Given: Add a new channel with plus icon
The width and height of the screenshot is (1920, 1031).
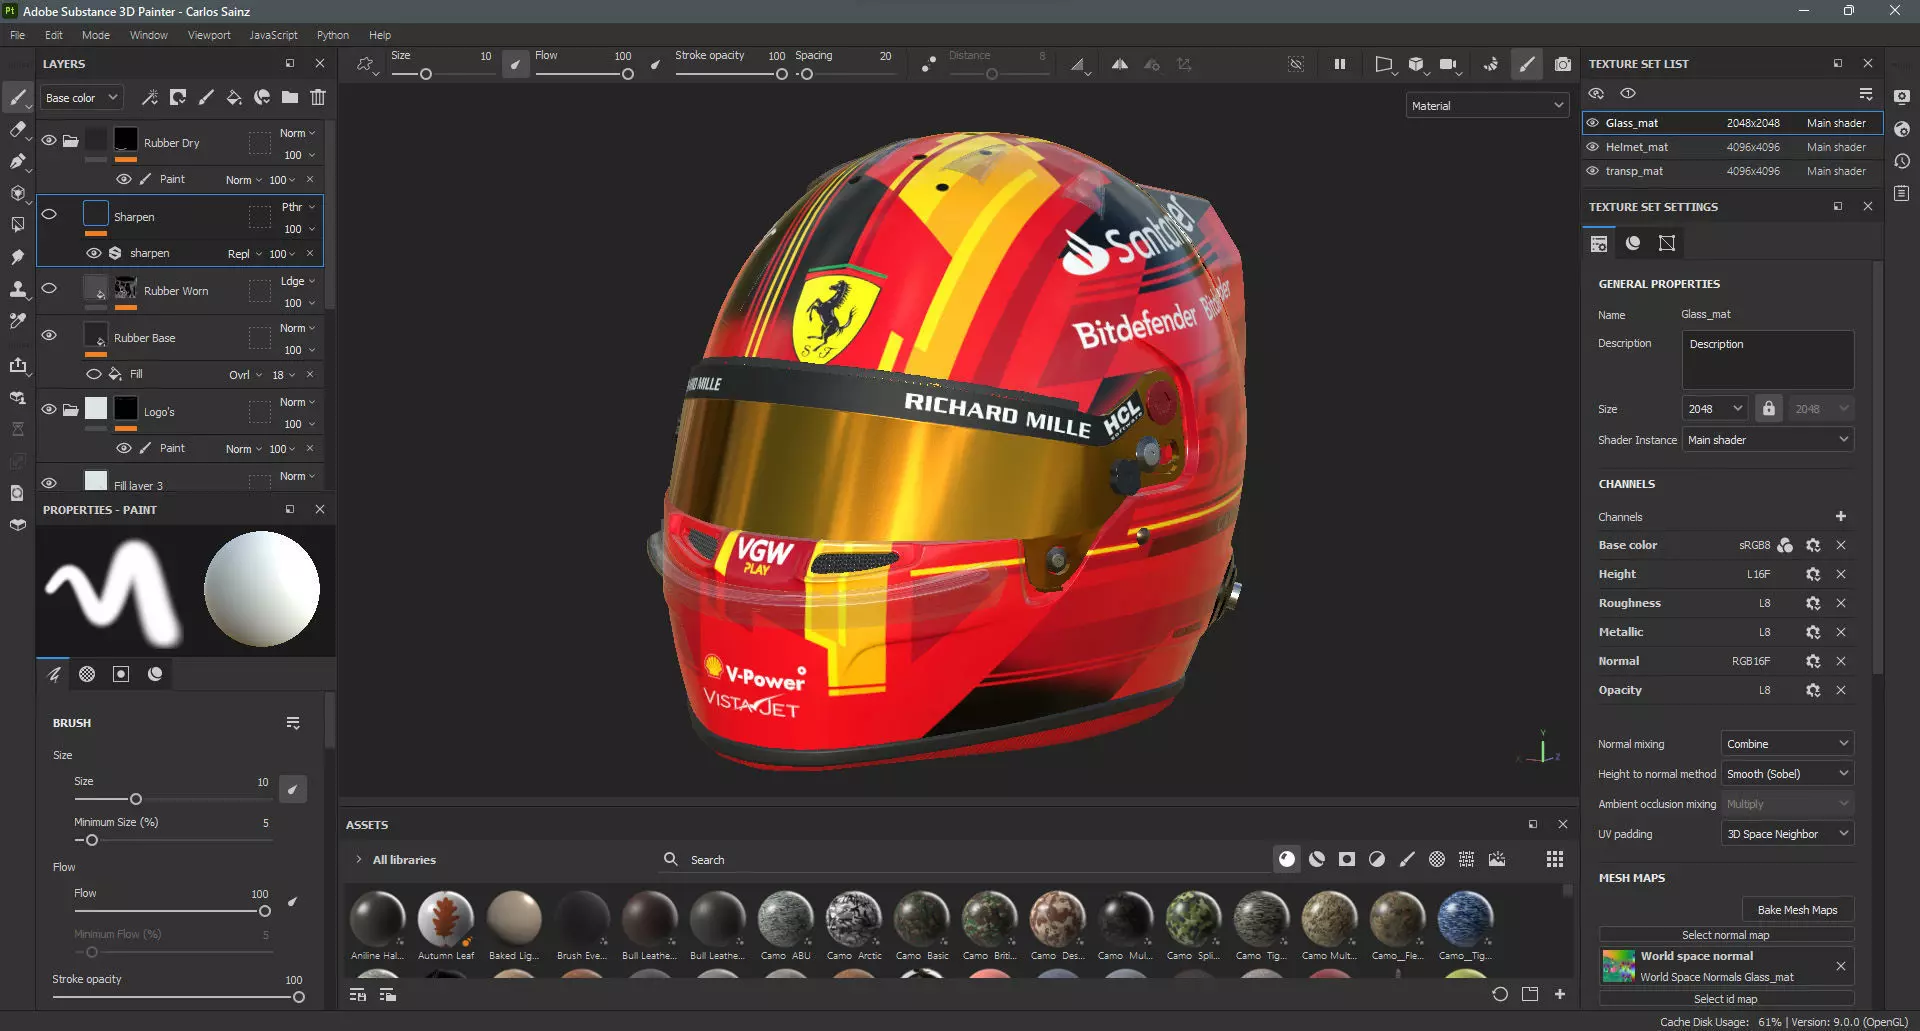Looking at the screenshot, I should pos(1841,516).
